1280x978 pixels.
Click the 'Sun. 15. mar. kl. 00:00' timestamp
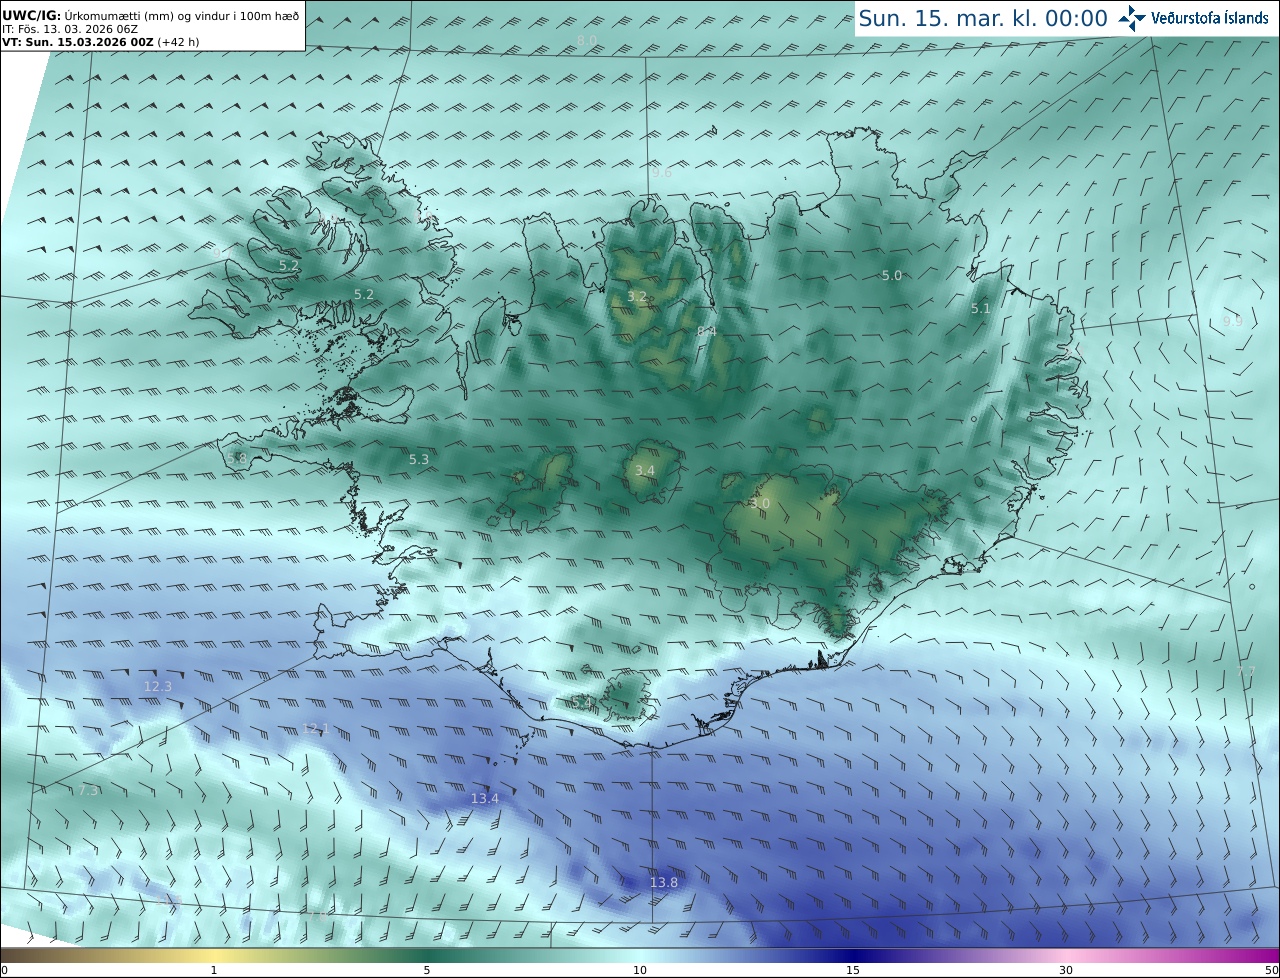tap(983, 18)
